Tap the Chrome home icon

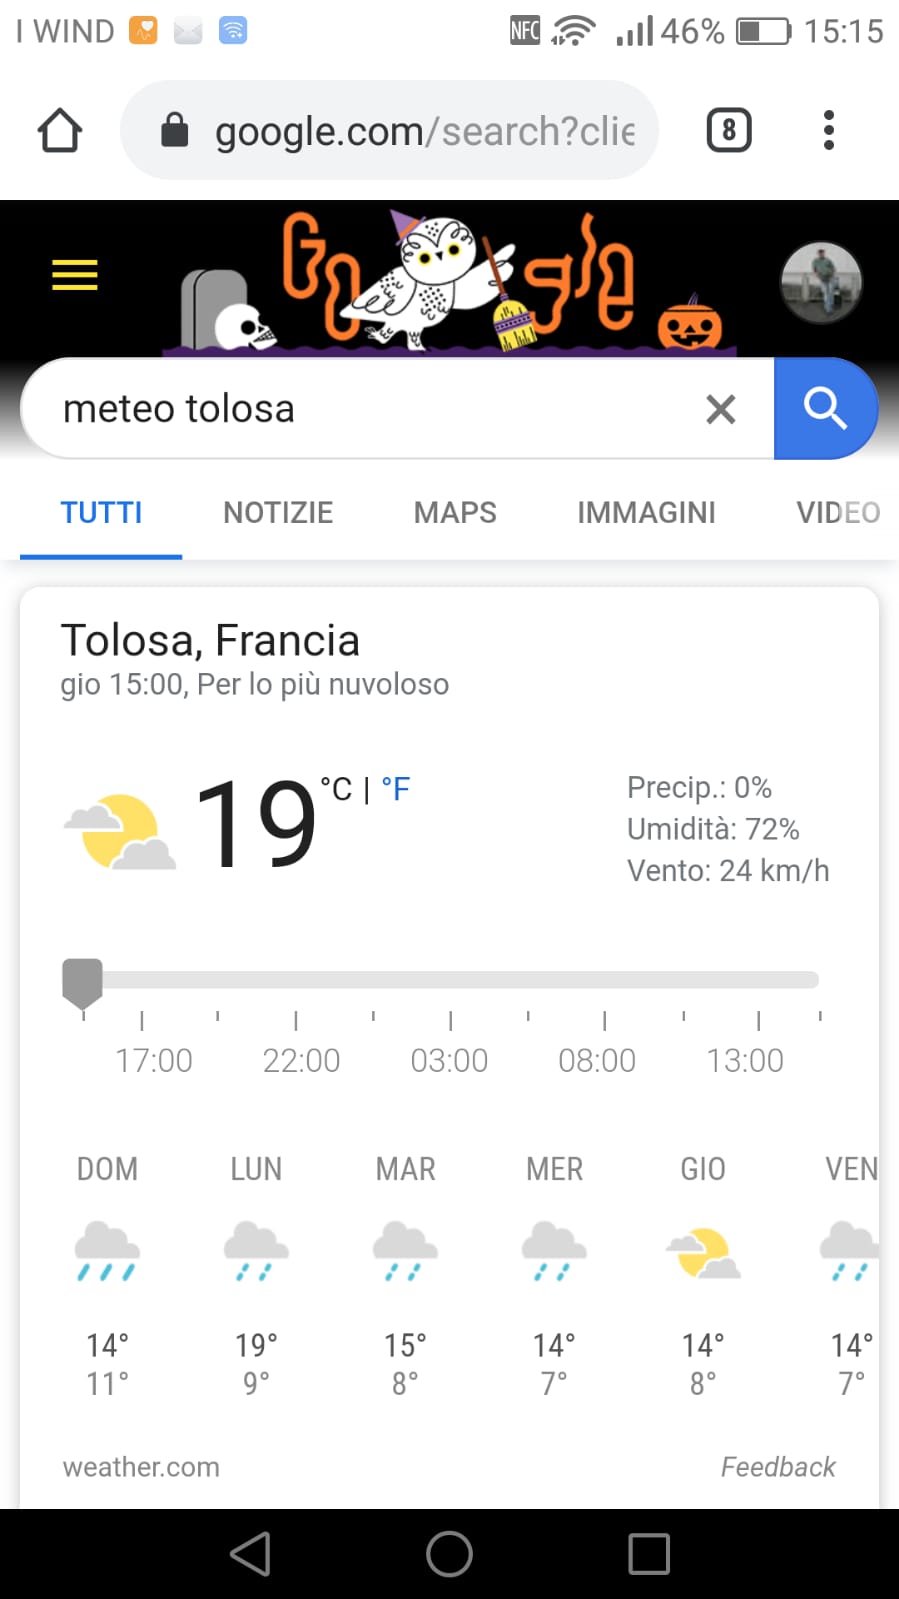pos(60,131)
